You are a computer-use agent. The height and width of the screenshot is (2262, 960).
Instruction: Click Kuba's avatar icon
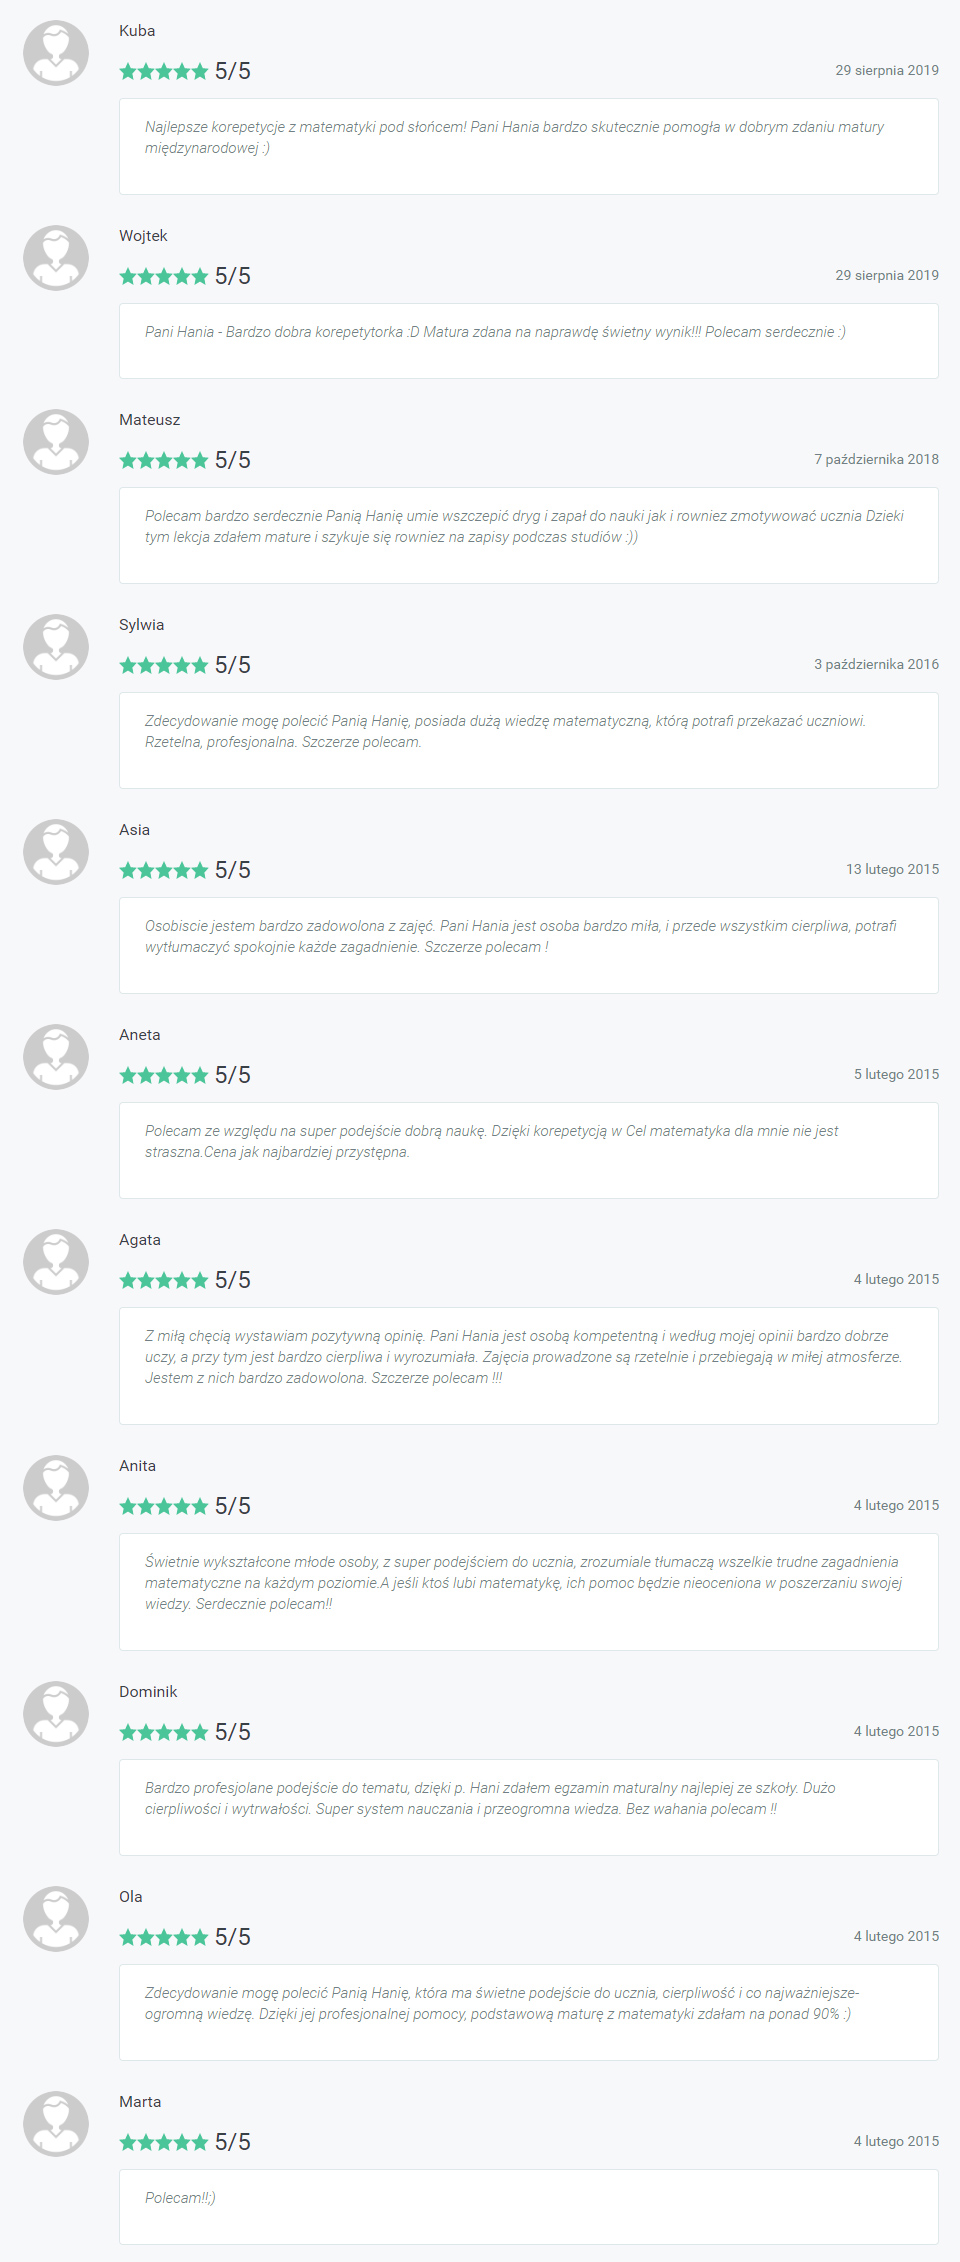click(x=56, y=53)
